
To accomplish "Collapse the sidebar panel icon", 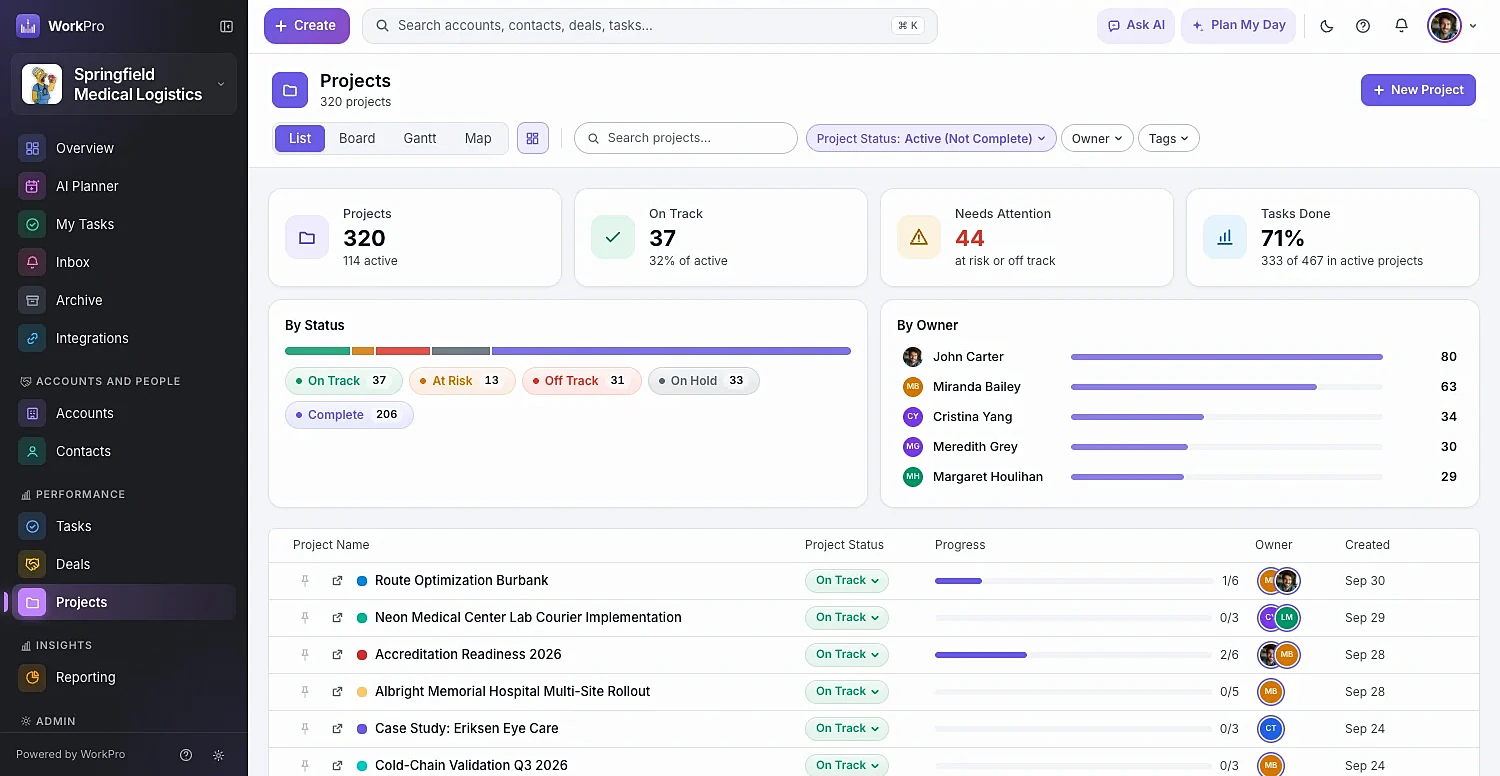I will point(226,26).
